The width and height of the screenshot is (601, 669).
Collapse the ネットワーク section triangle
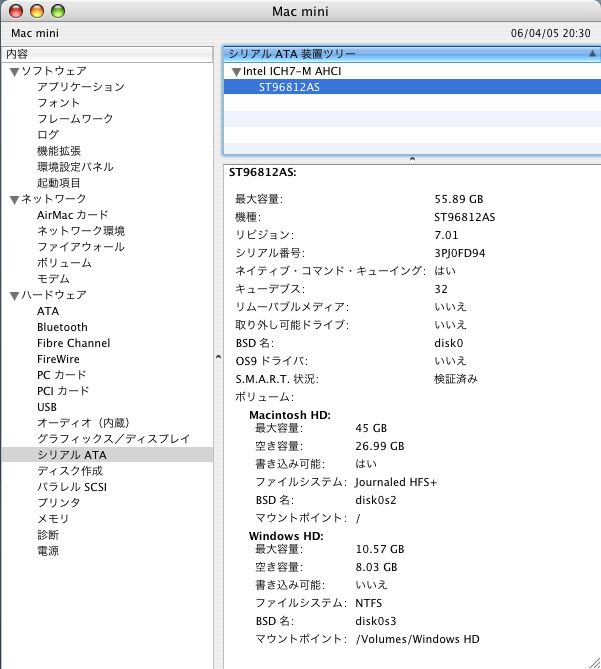click(14, 200)
